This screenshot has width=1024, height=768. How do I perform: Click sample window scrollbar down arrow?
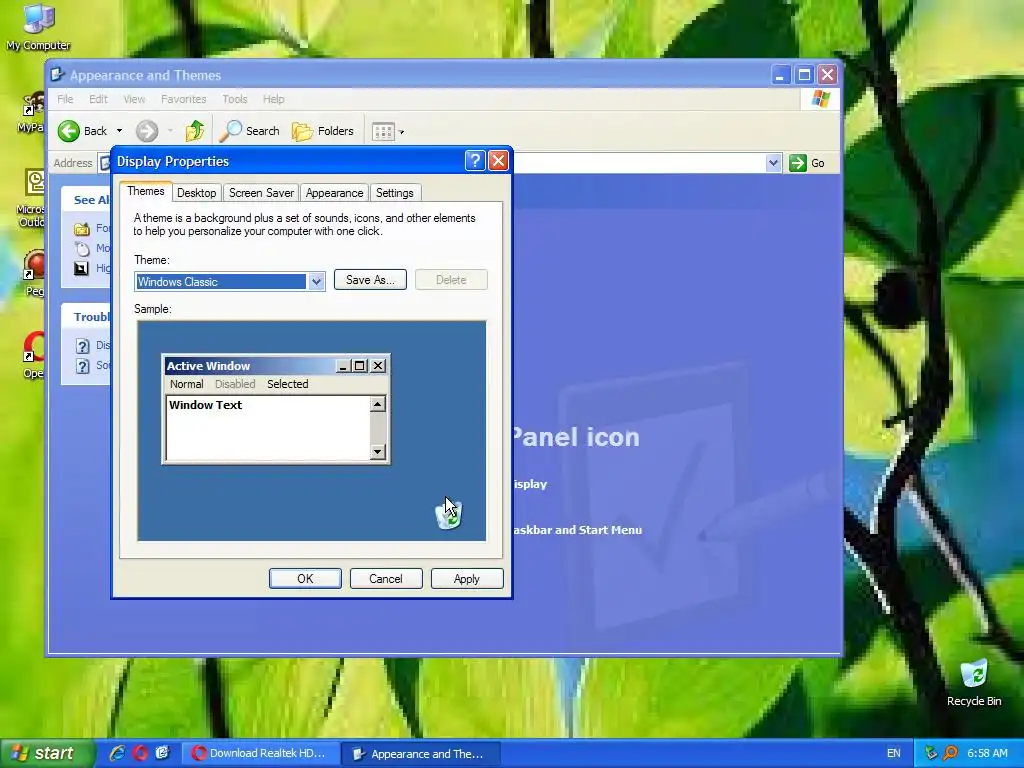pos(377,451)
